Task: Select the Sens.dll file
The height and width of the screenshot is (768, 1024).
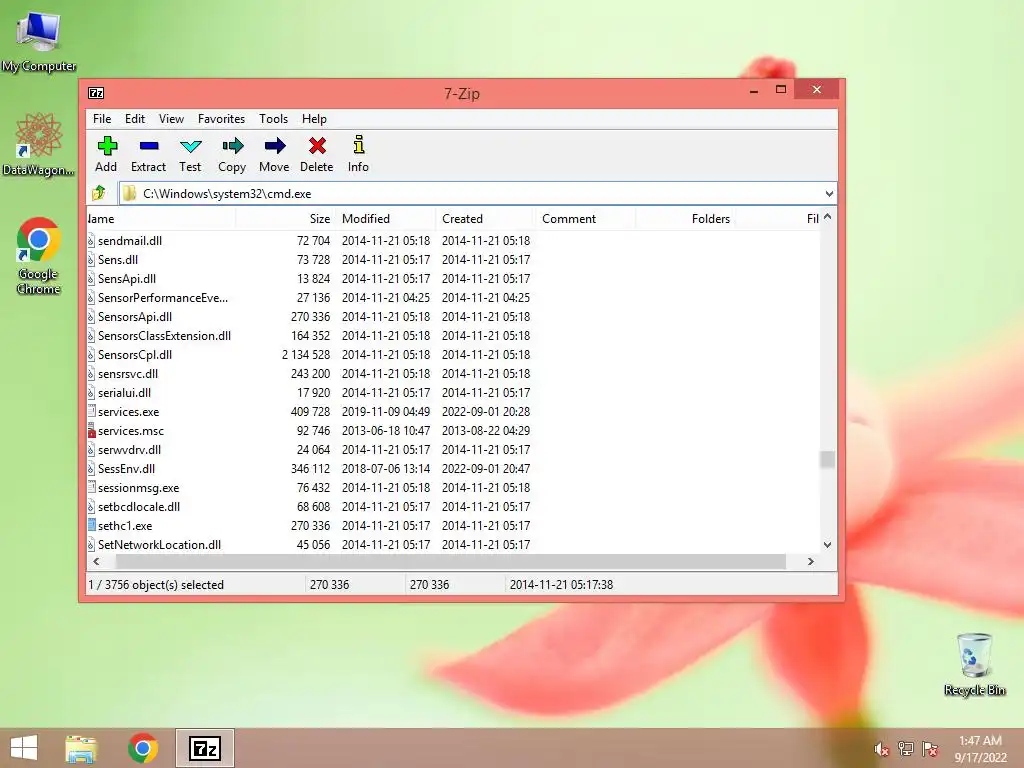Action: pyautogui.click(x=118, y=260)
